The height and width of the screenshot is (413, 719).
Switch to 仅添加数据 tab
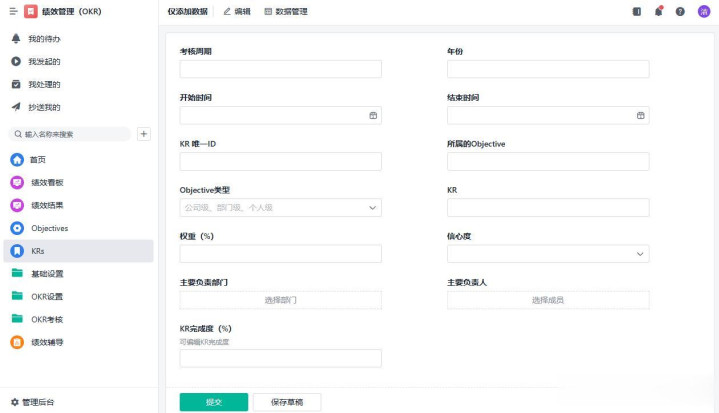pyautogui.click(x=188, y=11)
